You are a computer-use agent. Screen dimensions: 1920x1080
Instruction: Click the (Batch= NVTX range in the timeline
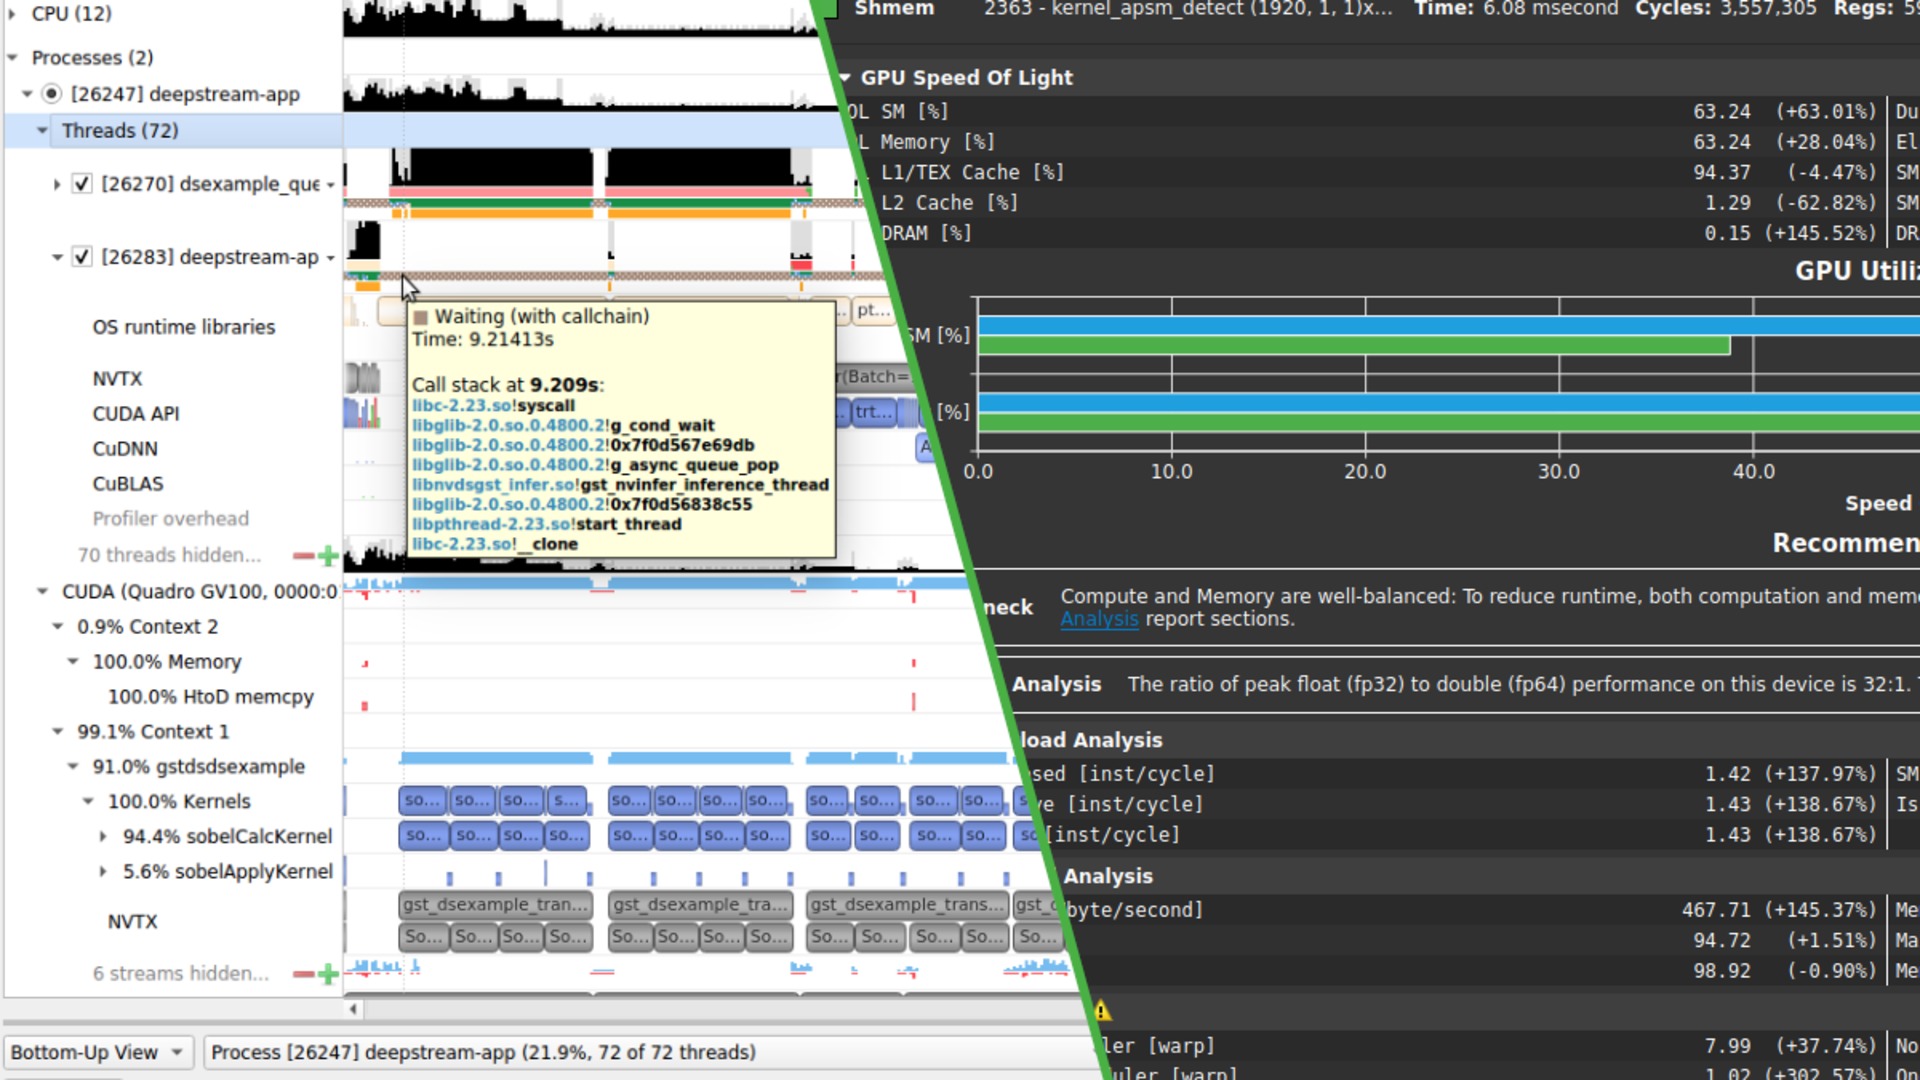[x=876, y=377]
